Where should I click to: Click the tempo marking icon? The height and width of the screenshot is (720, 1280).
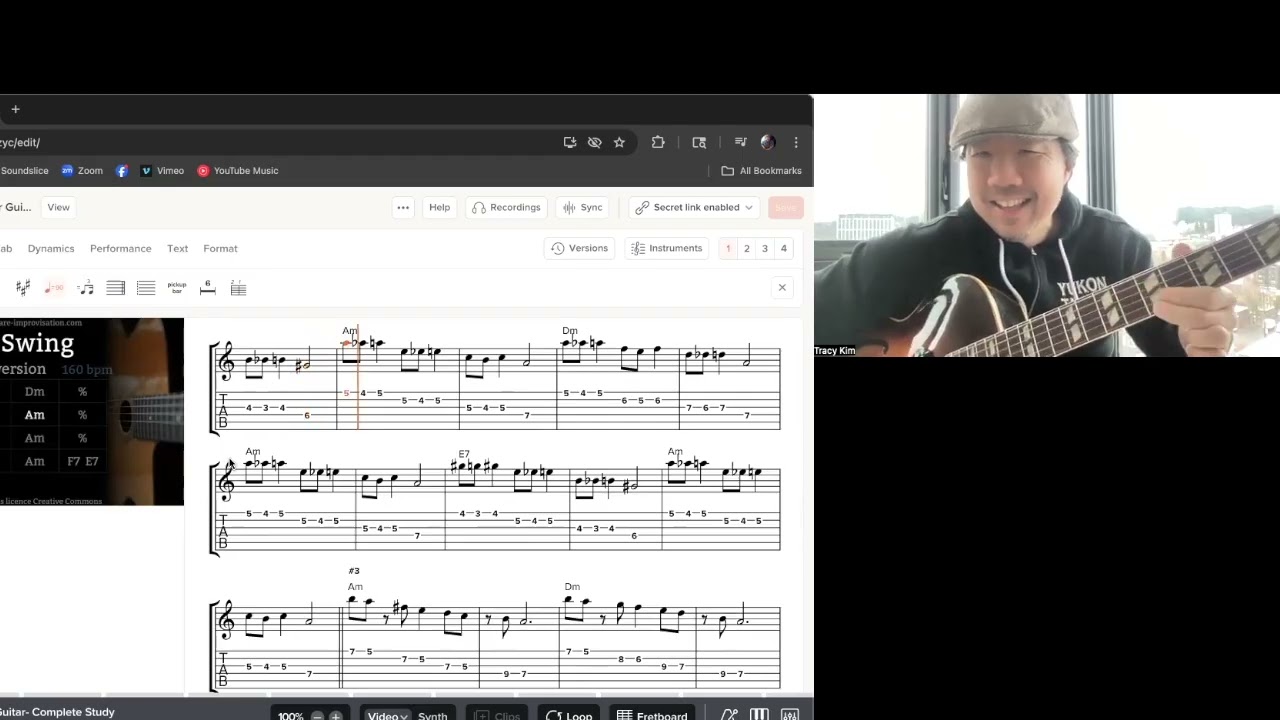click(x=54, y=288)
